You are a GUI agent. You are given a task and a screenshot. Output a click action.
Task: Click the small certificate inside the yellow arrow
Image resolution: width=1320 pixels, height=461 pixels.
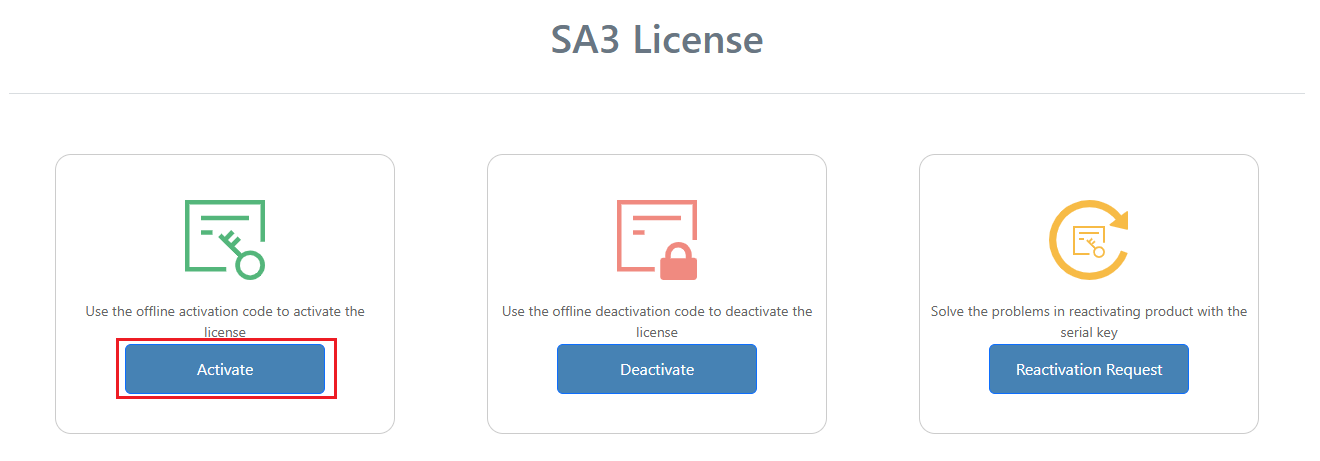click(x=1087, y=242)
